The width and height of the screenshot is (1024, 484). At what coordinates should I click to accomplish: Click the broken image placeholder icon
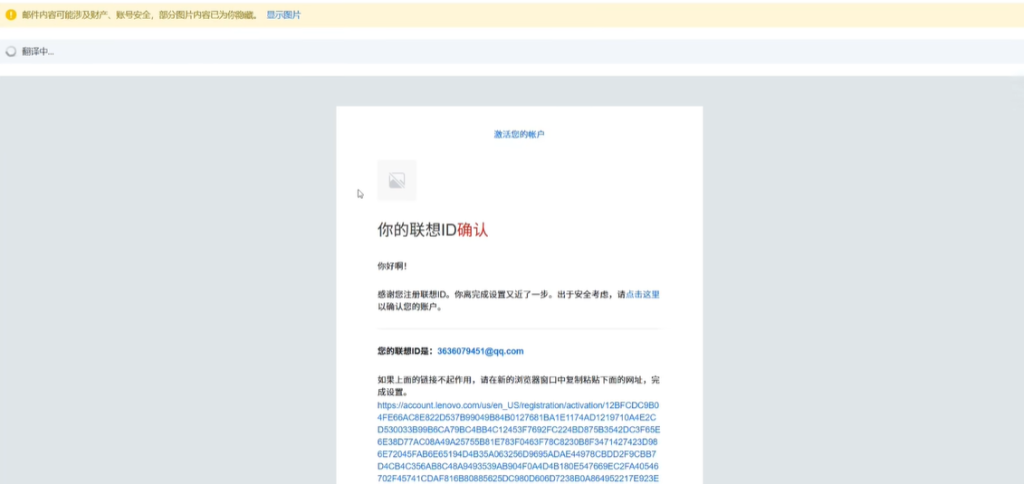pos(396,181)
